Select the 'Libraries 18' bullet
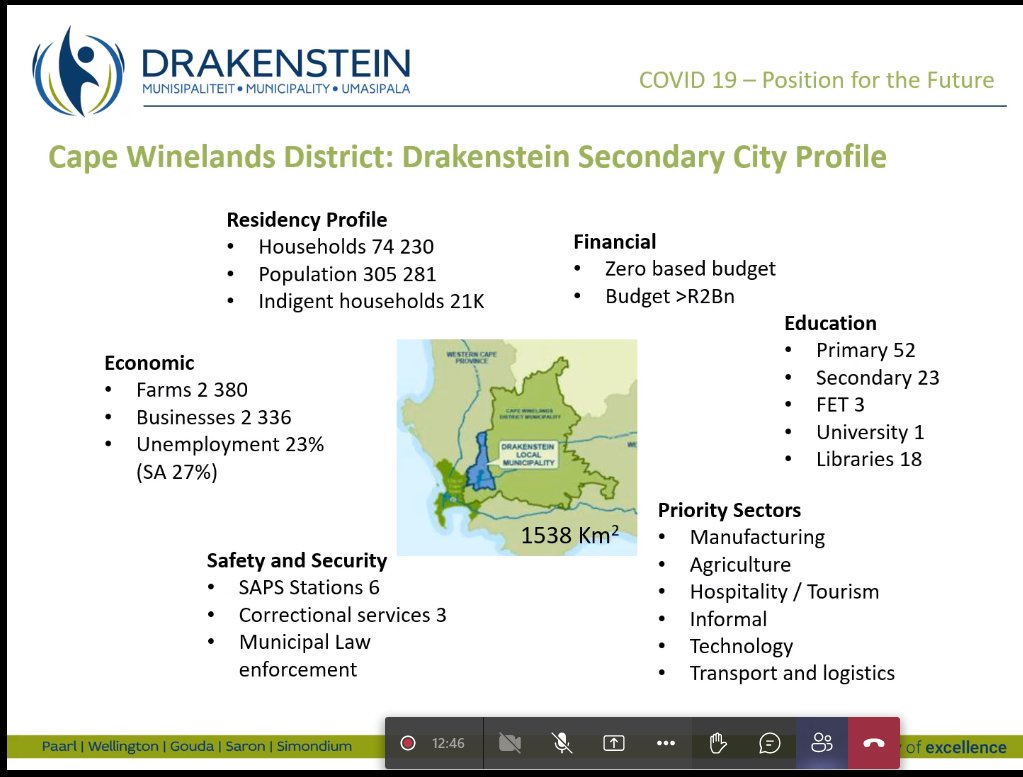The height and width of the screenshot is (777, 1023). coord(869,459)
